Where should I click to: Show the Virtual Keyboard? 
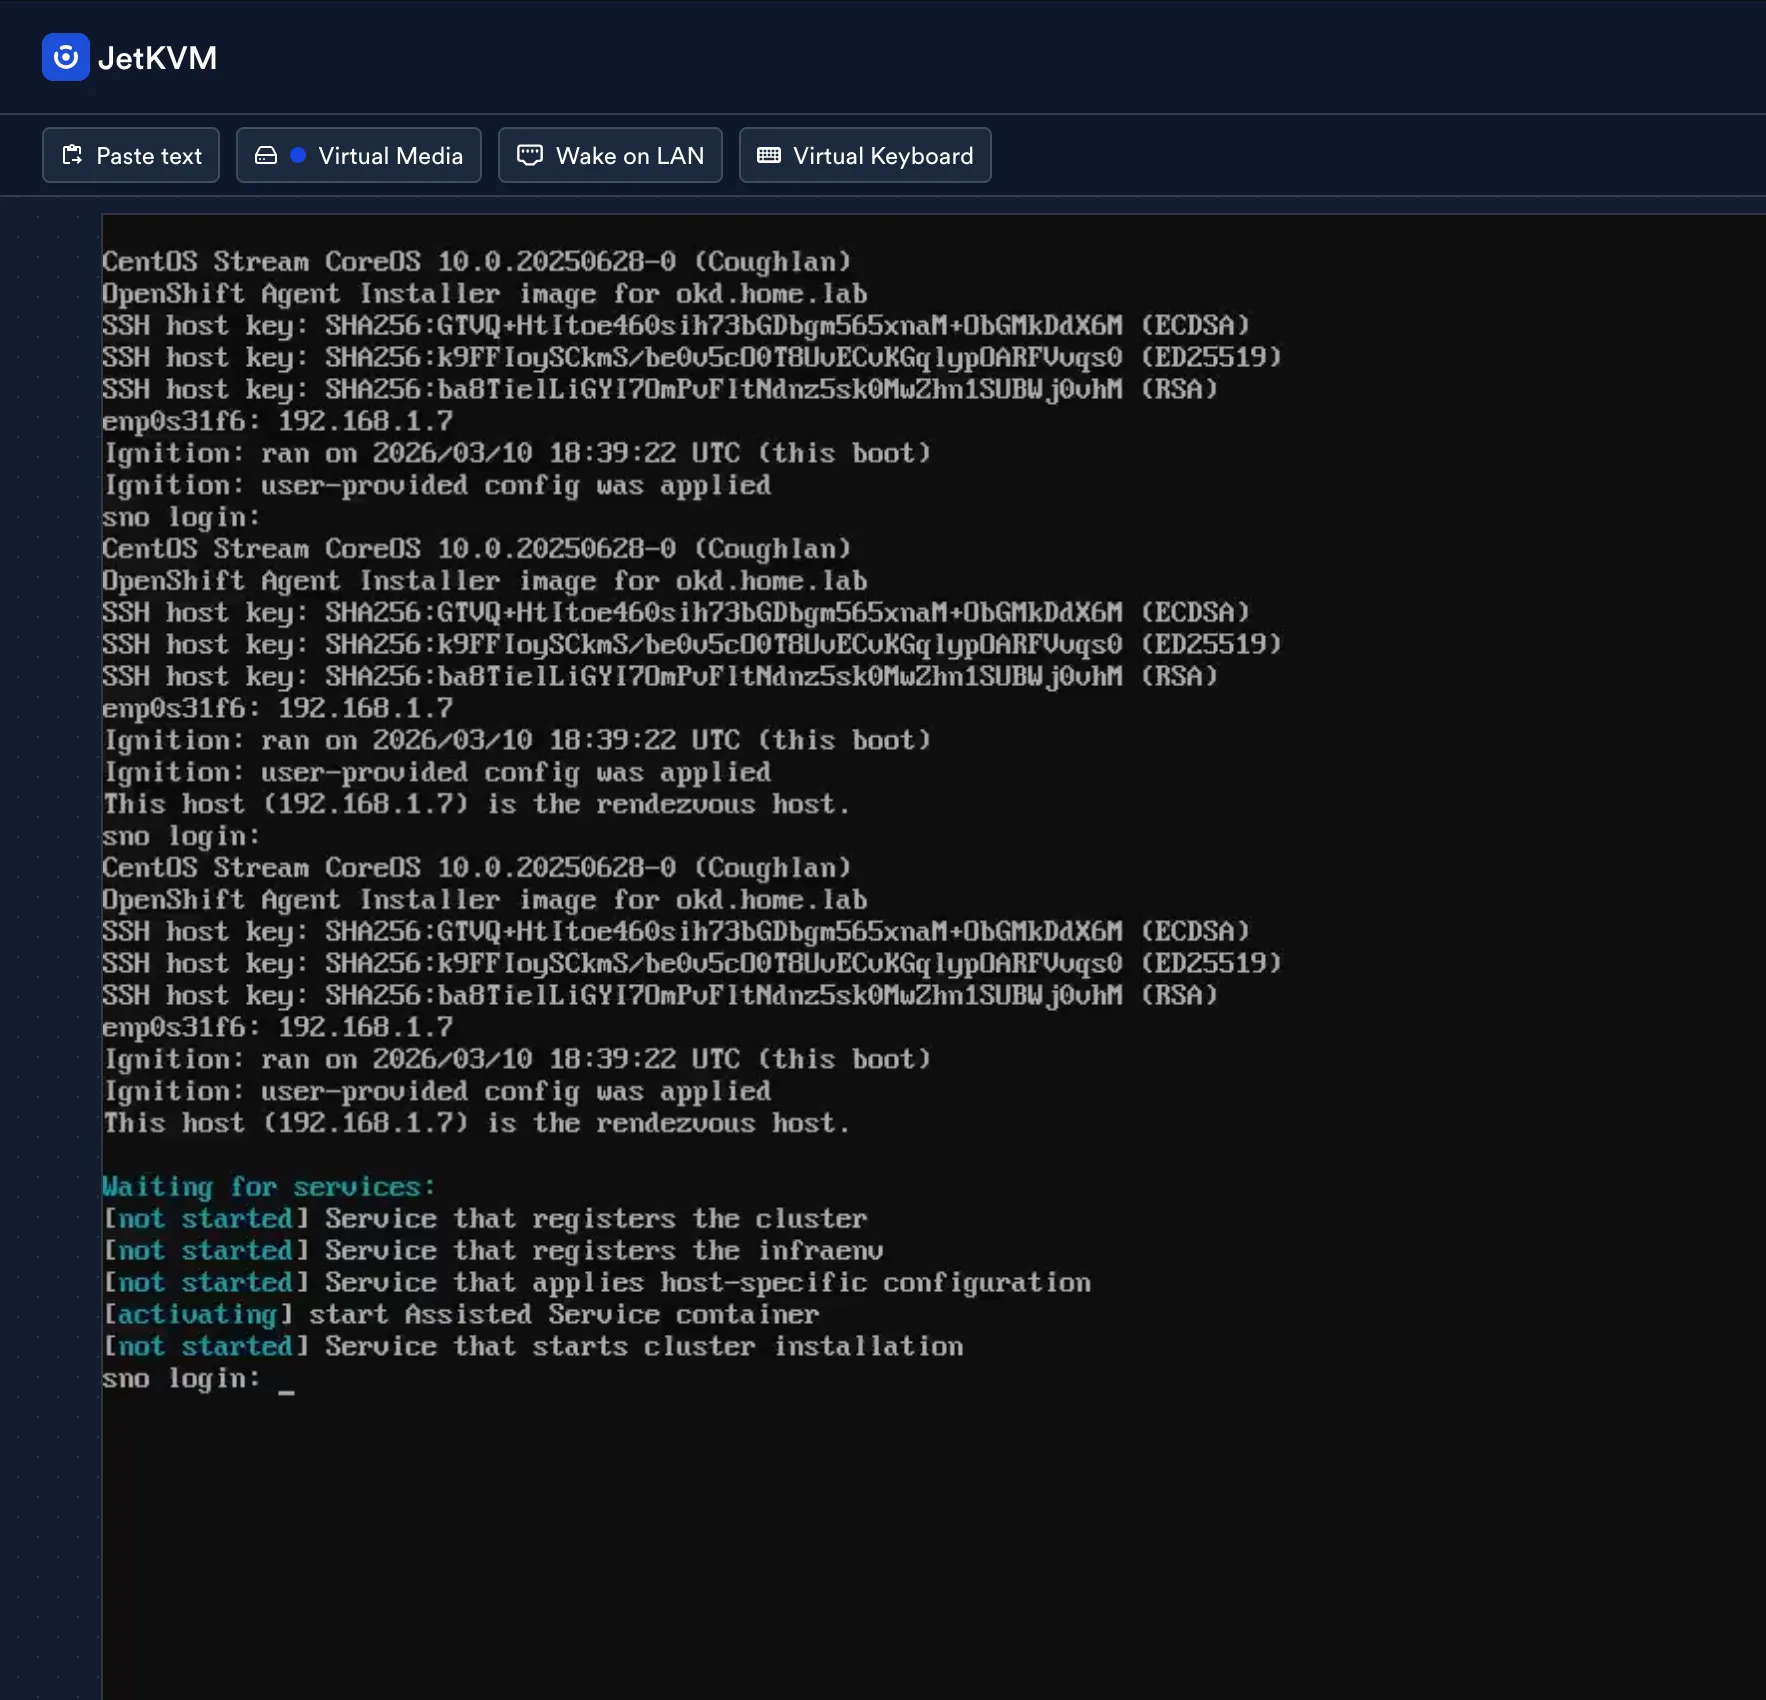pos(865,155)
